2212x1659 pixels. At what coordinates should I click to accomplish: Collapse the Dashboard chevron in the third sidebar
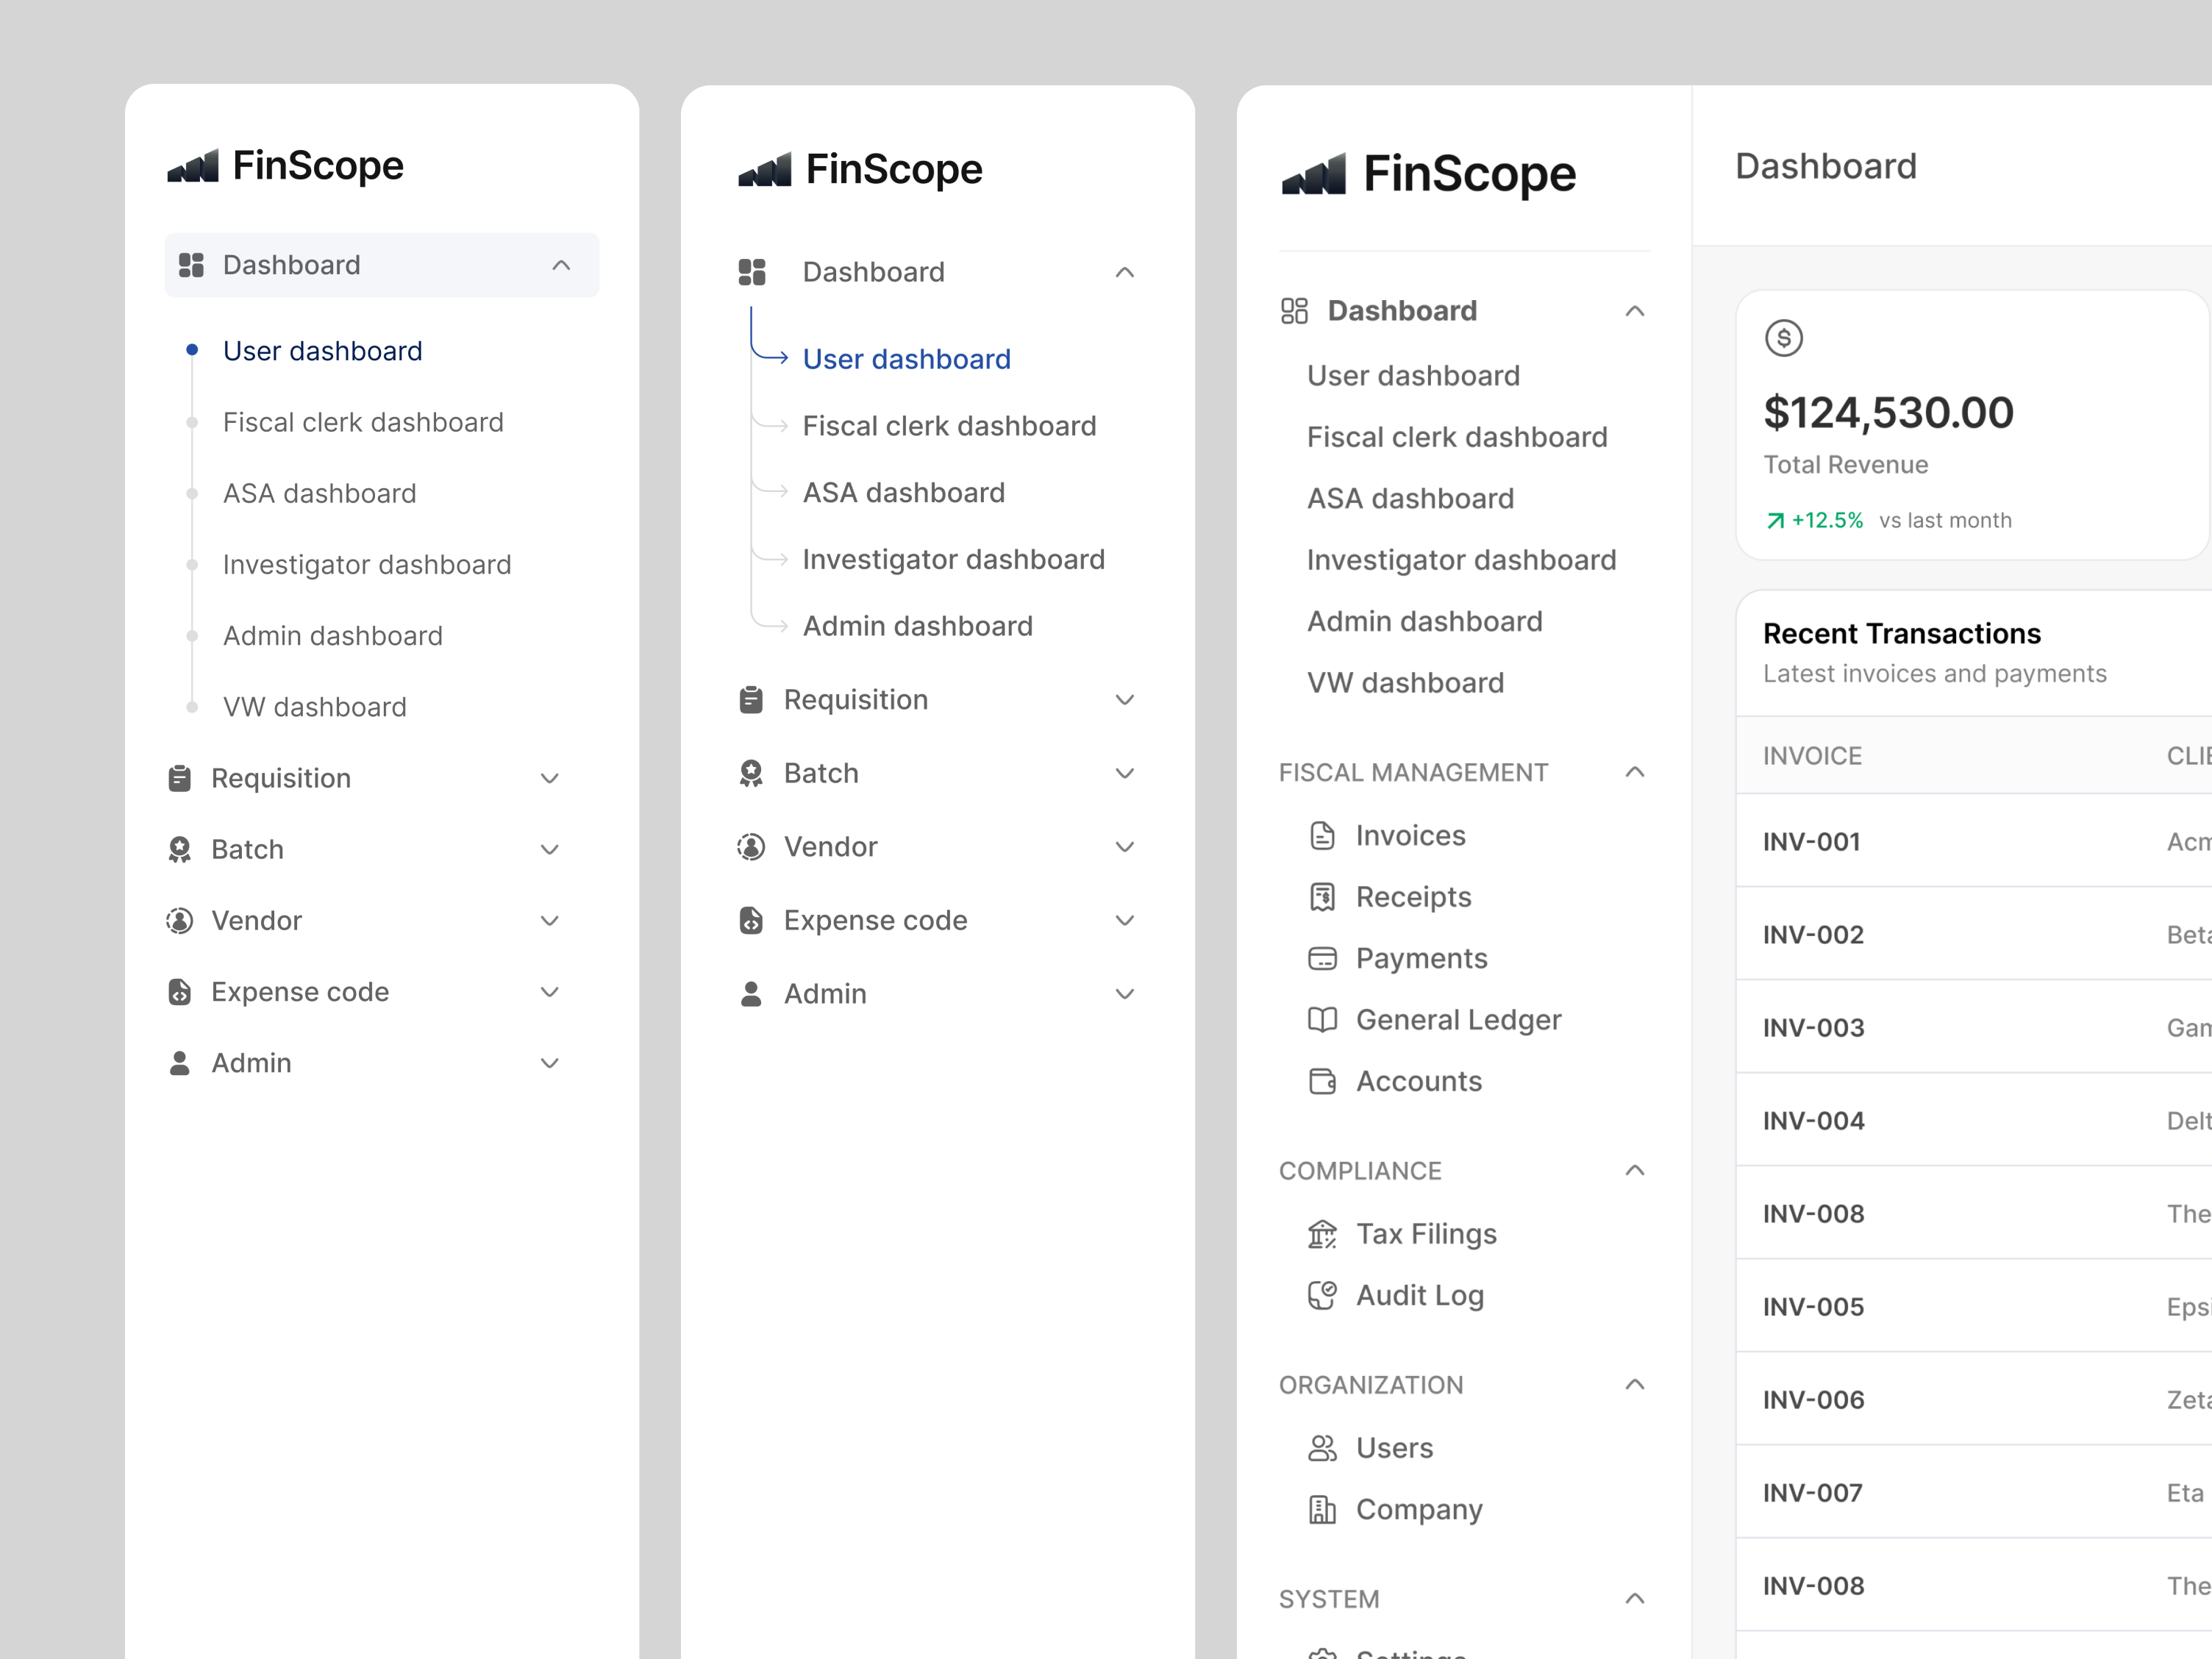pos(1635,311)
